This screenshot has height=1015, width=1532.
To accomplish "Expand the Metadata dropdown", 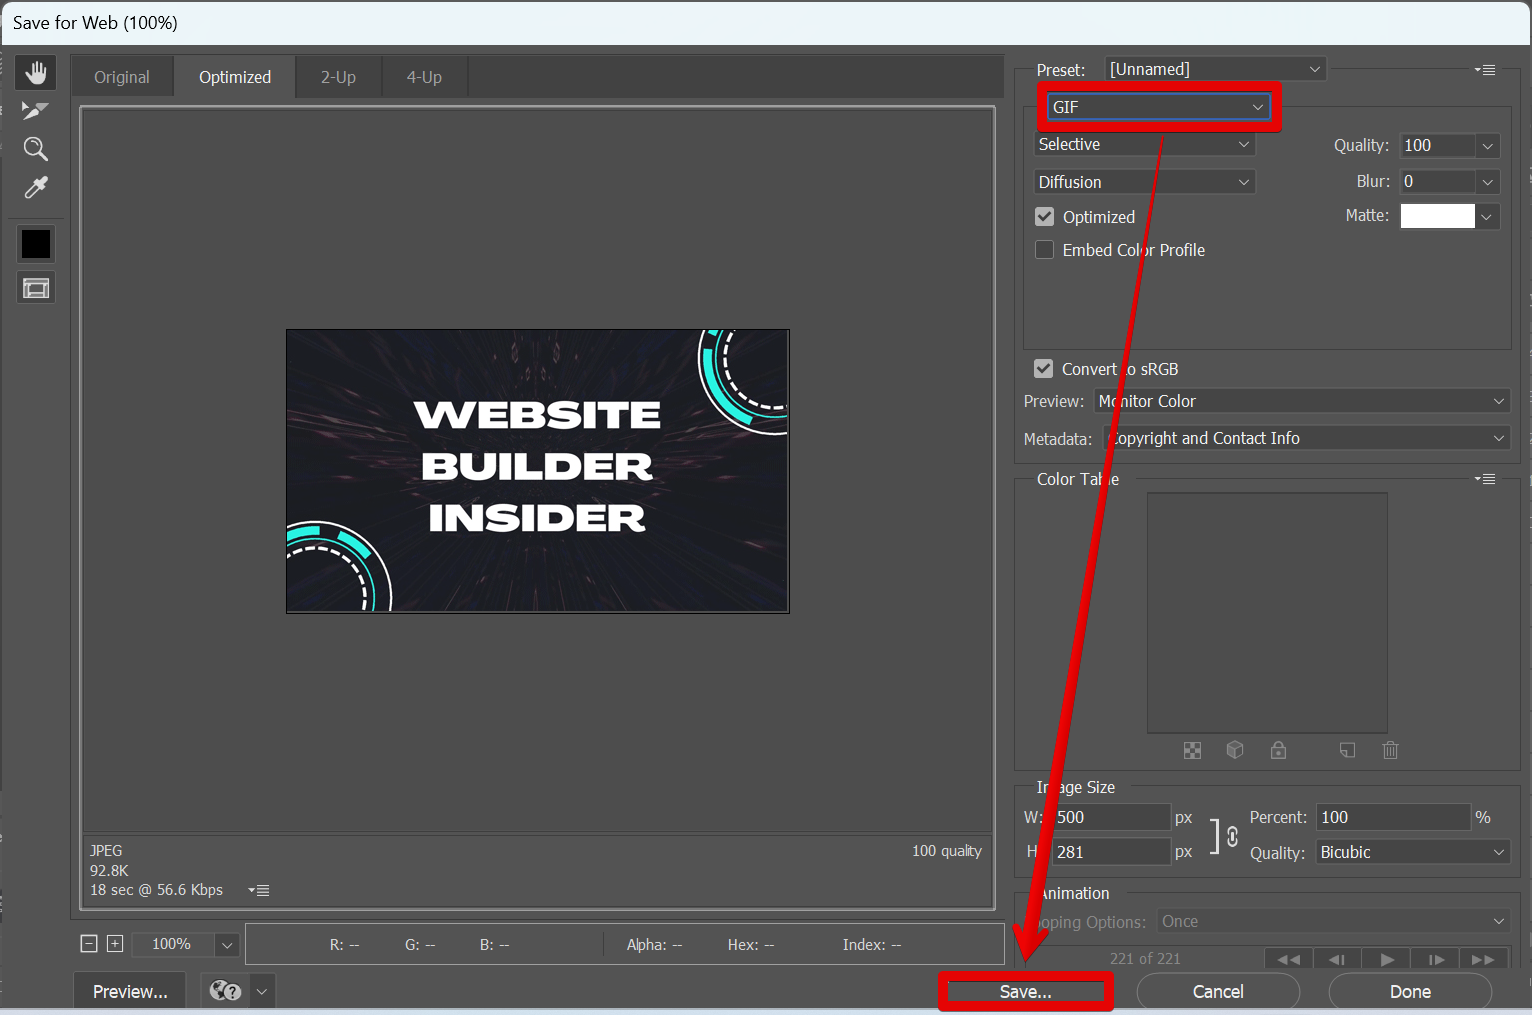I will click(x=1305, y=438).
